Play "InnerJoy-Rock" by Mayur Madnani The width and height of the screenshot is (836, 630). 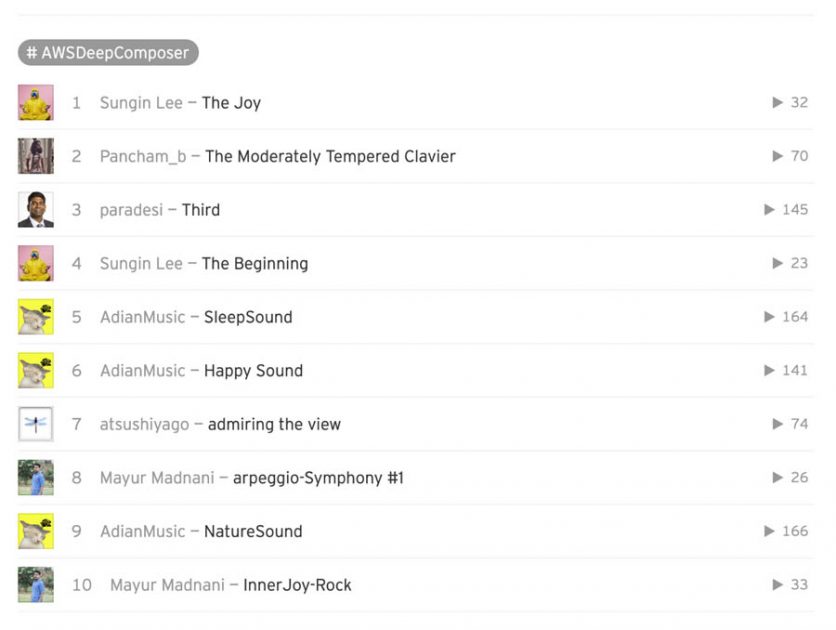[x=775, y=584]
